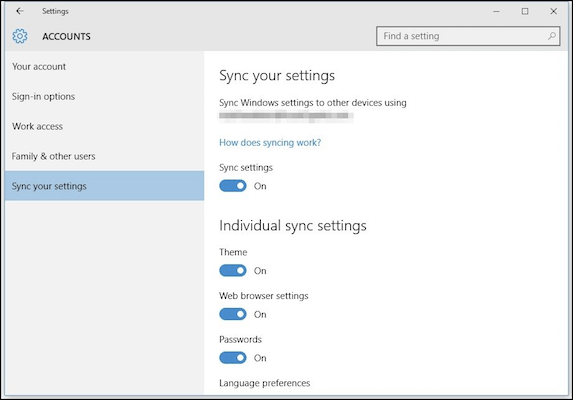Focus the Find a setting search box
573x400 pixels.
click(x=468, y=36)
